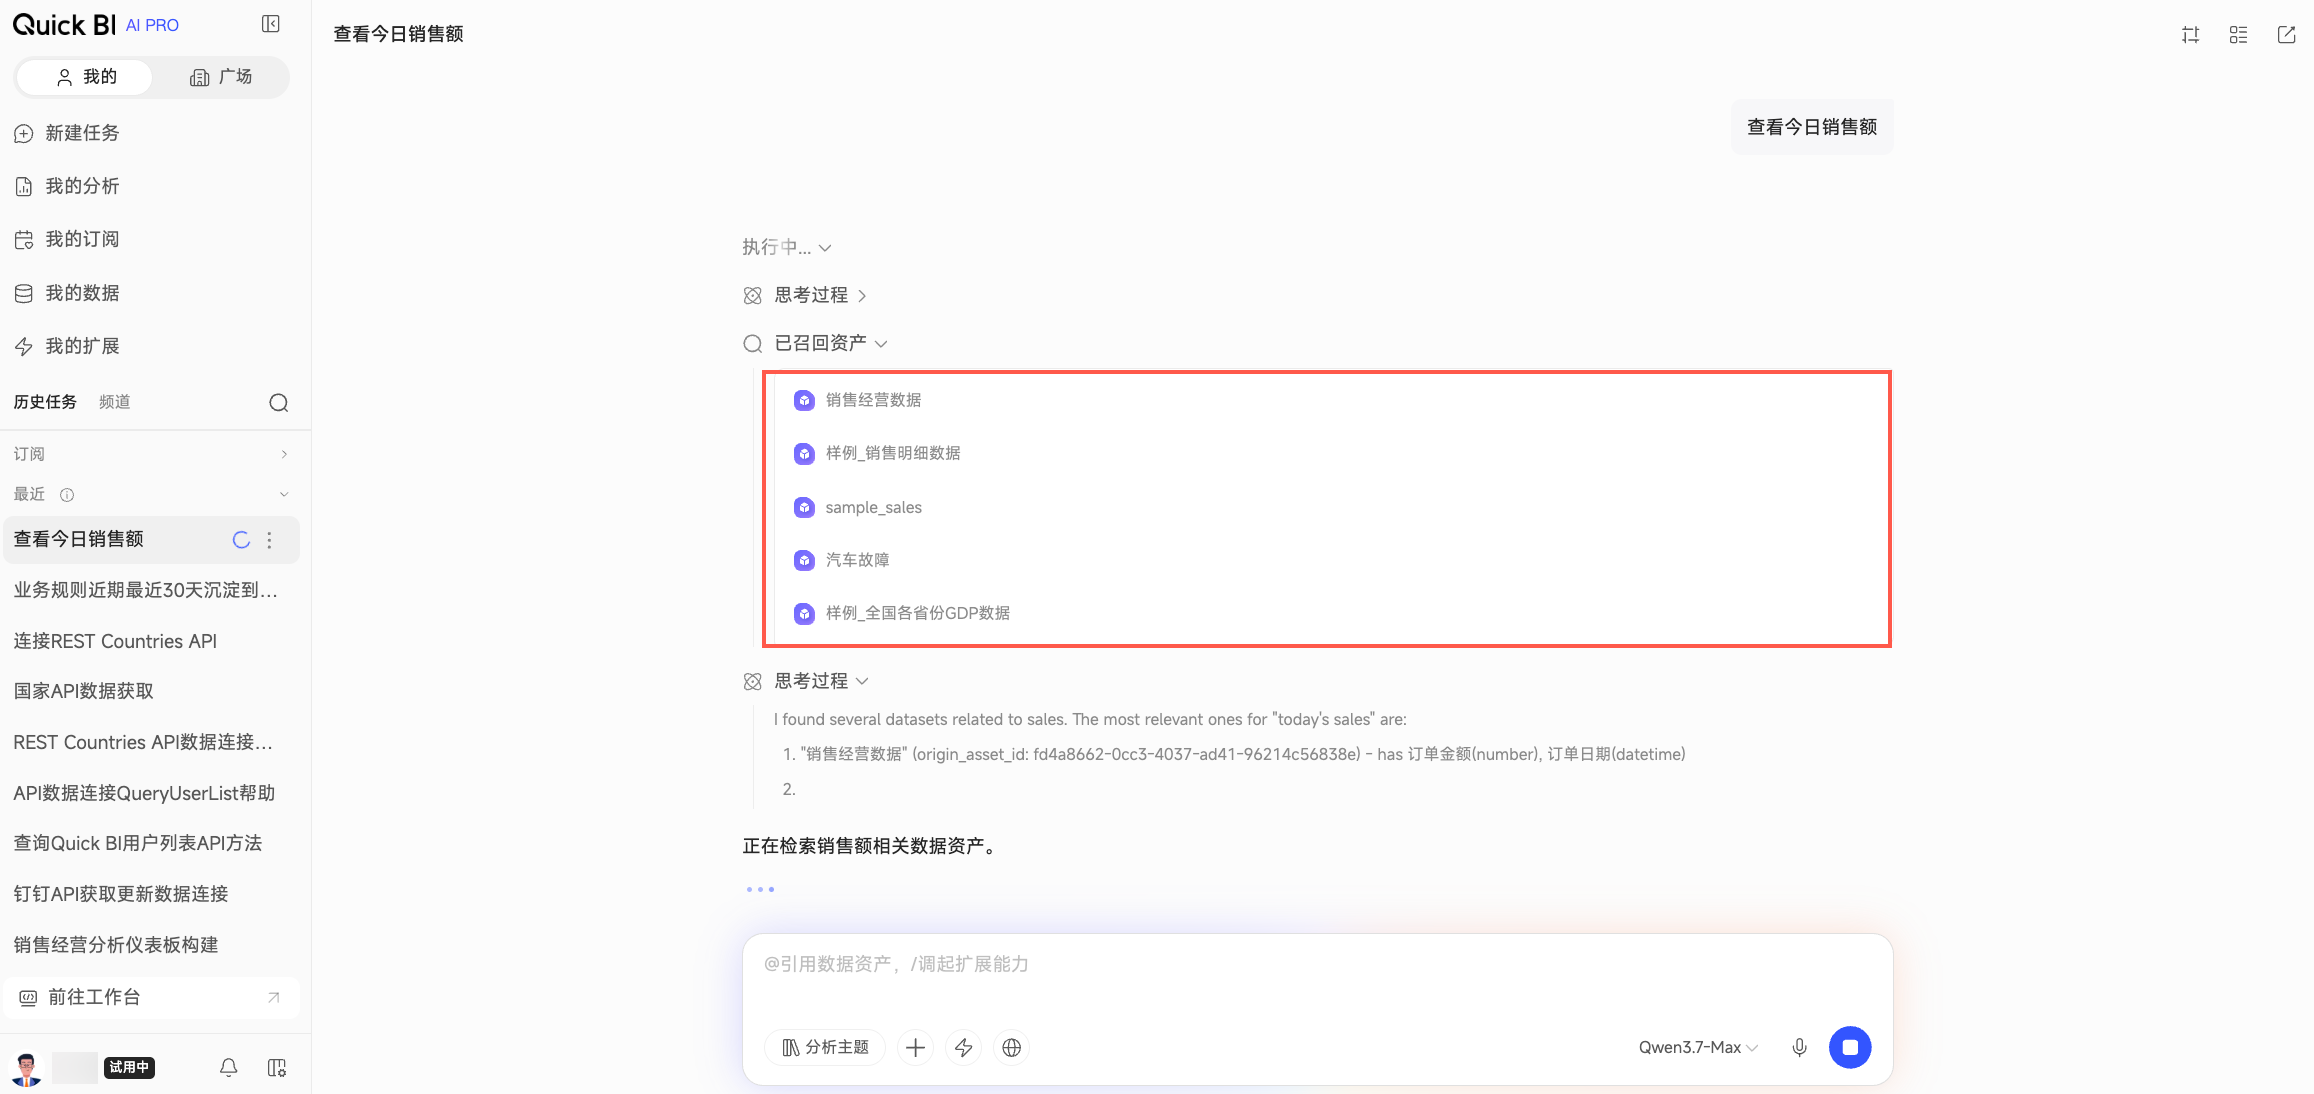This screenshot has height=1094, width=2314.
Task: Expand the 订阅 section
Action: pos(152,454)
